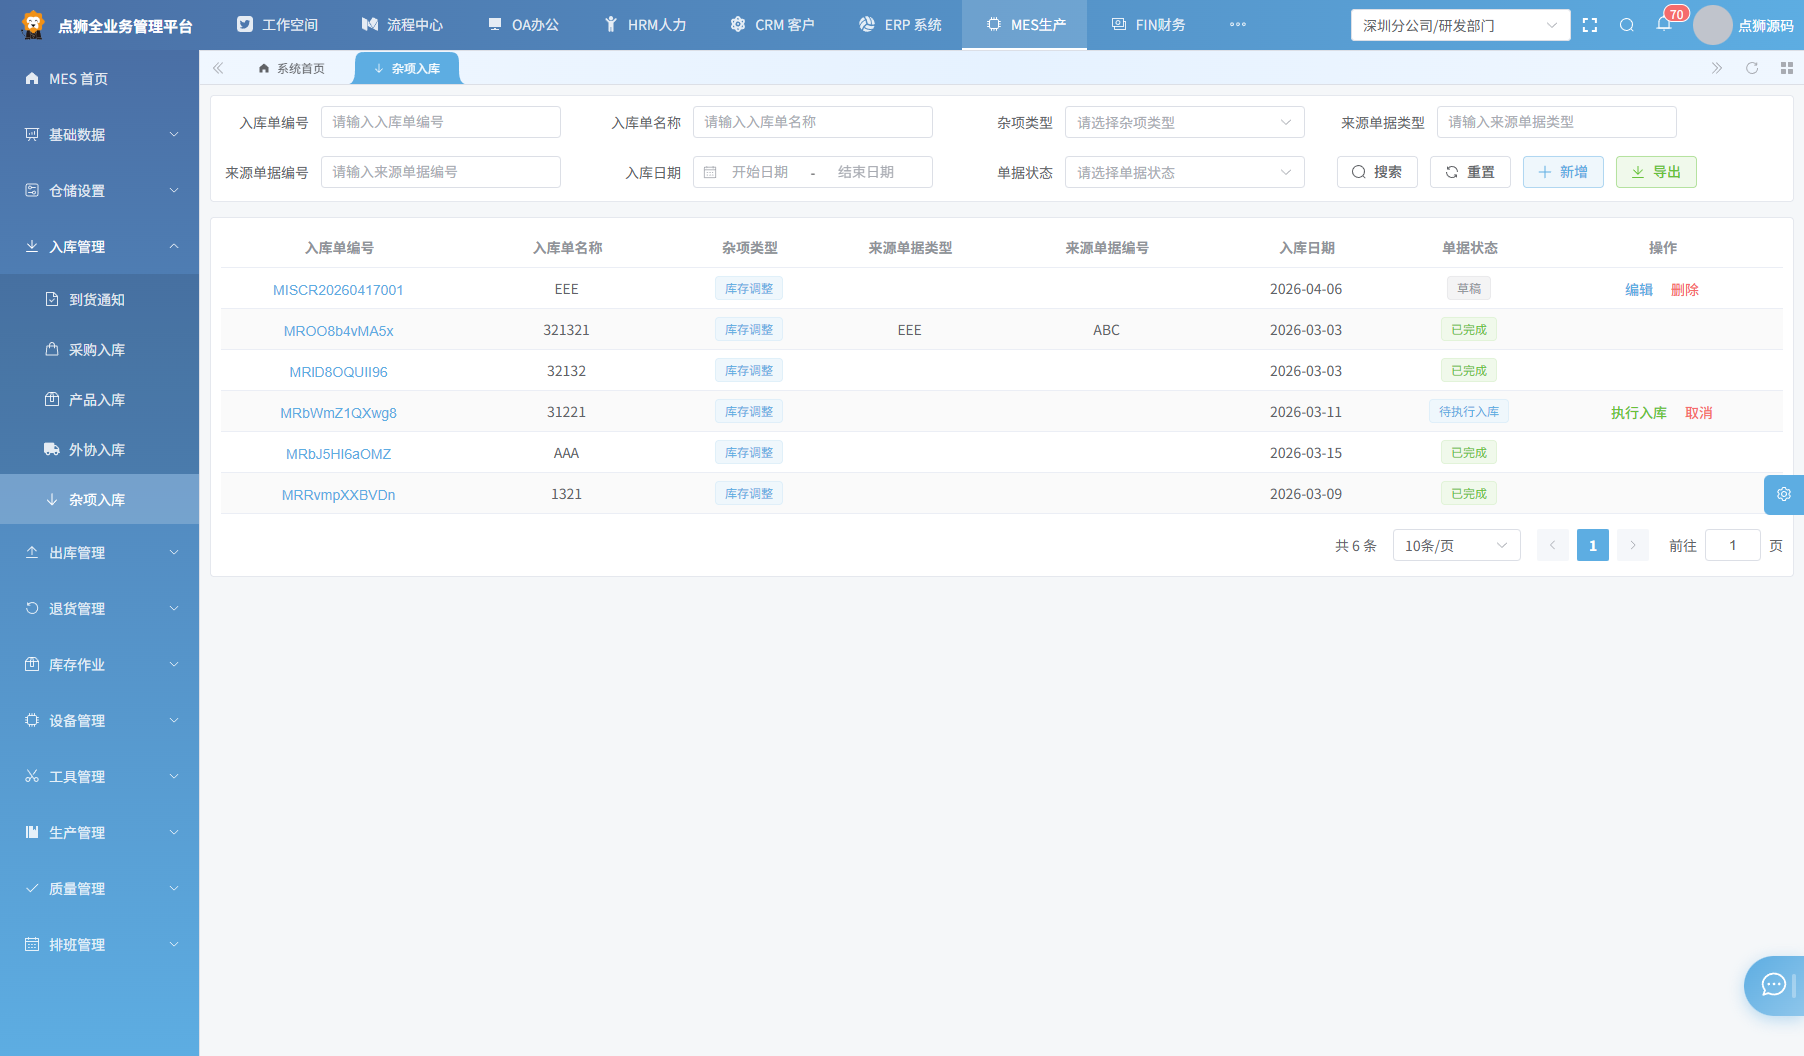Open the chat support bubble icon
The image size is (1804, 1056).
[x=1774, y=985]
